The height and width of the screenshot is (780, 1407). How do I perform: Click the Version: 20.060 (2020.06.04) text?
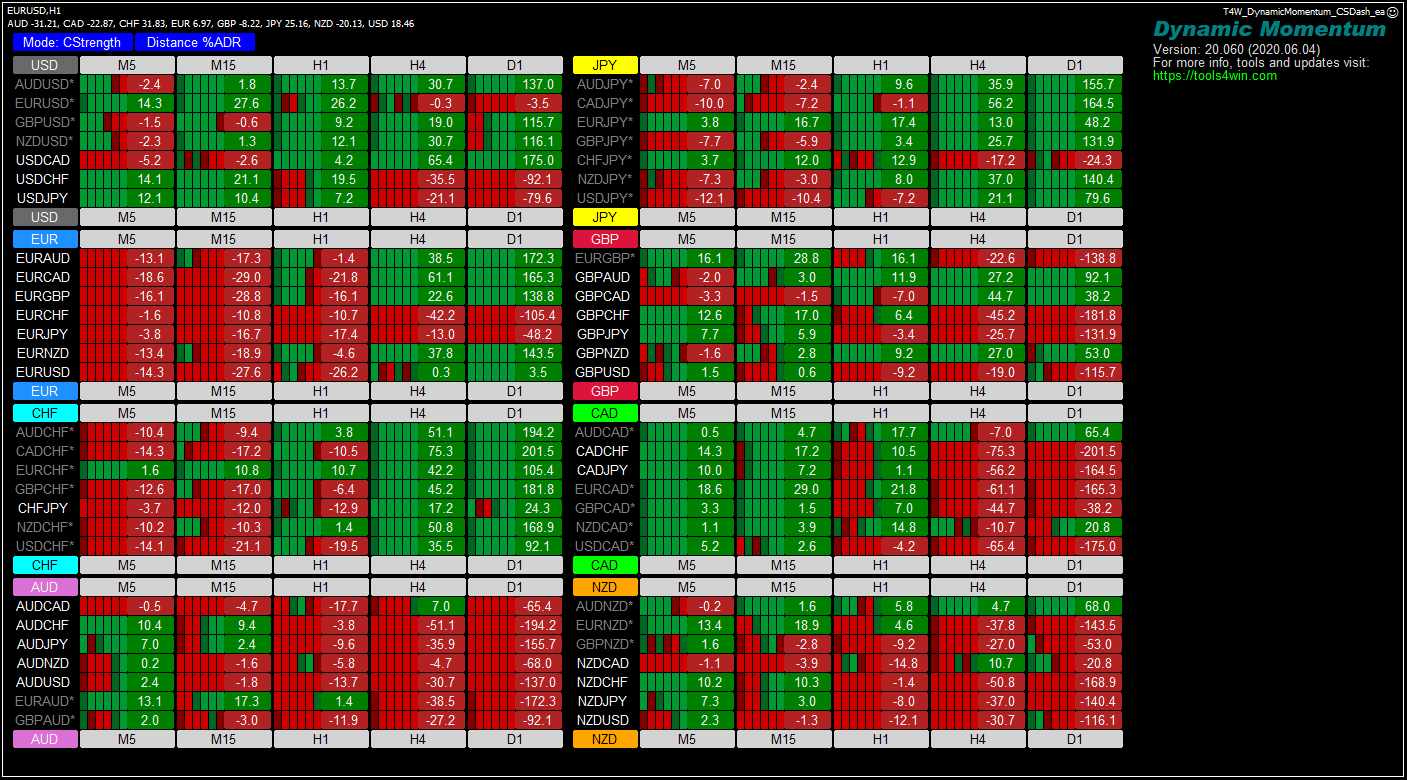point(1236,49)
